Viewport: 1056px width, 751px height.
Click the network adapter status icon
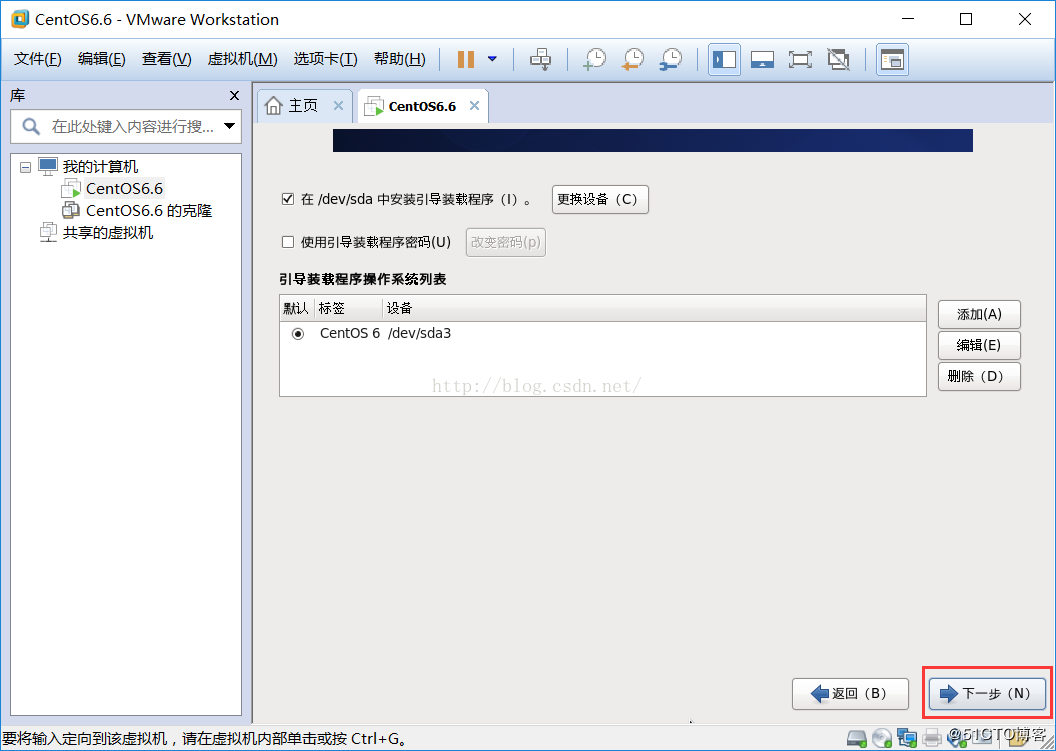tap(907, 738)
